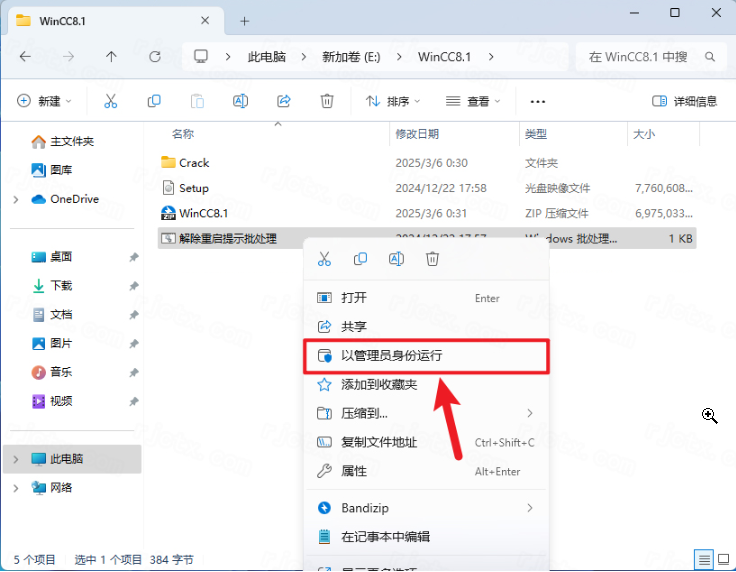Image resolution: width=736 pixels, height=572 pixels.
Task: Choose 打开 in the context menu
Action: click(x=426, y=298)
